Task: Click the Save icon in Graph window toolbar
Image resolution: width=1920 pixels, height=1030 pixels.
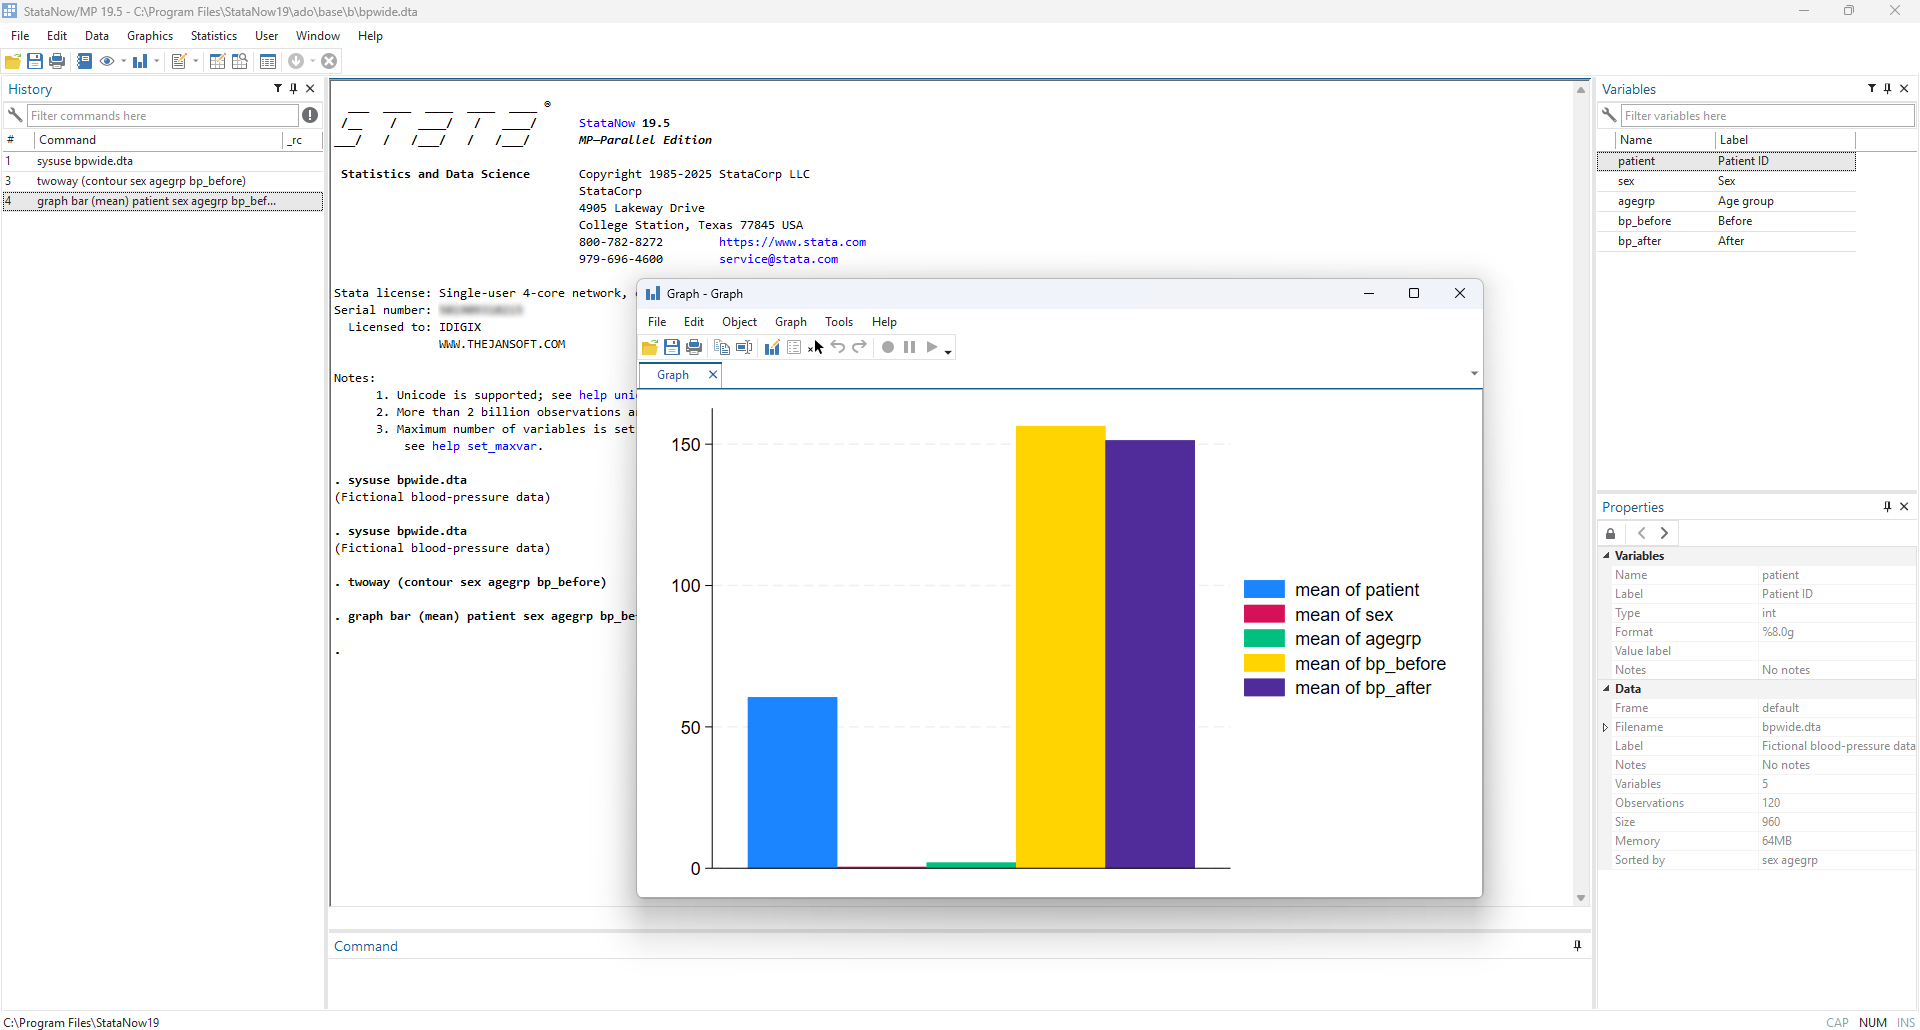Action: (672, 348)
